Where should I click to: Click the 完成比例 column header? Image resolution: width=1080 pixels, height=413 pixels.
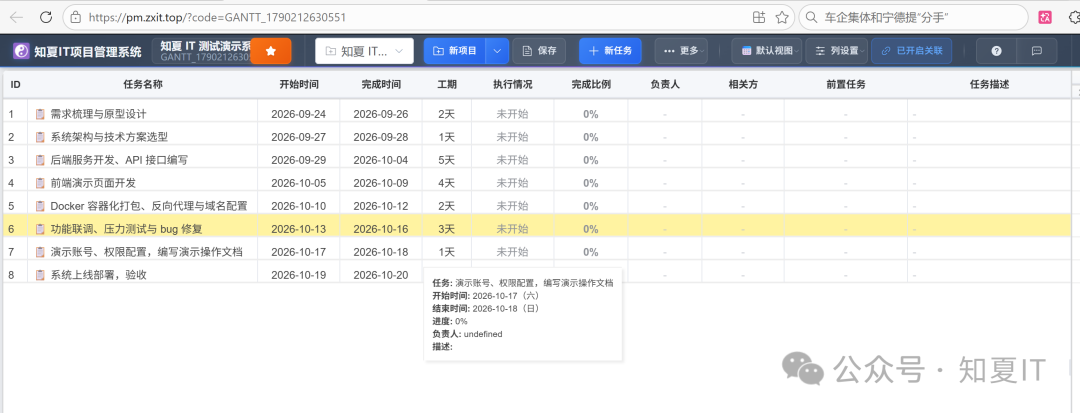coord(591,85)
